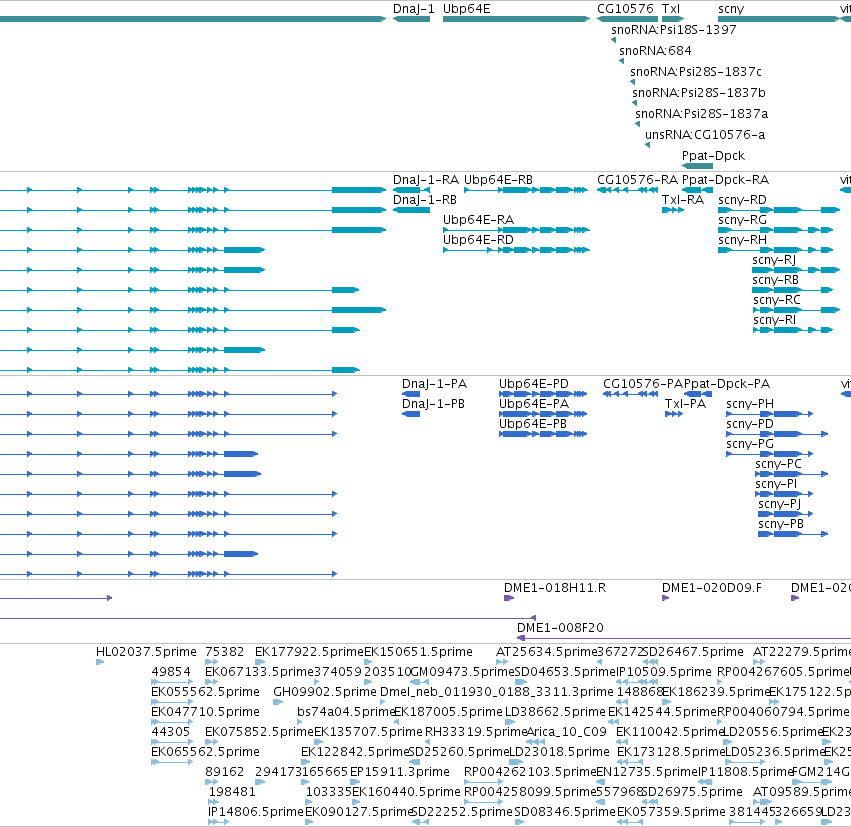Select the Ubp64E-RD transcript label
The height and width of the screenshot is (827, 851).
coord(478,240)
